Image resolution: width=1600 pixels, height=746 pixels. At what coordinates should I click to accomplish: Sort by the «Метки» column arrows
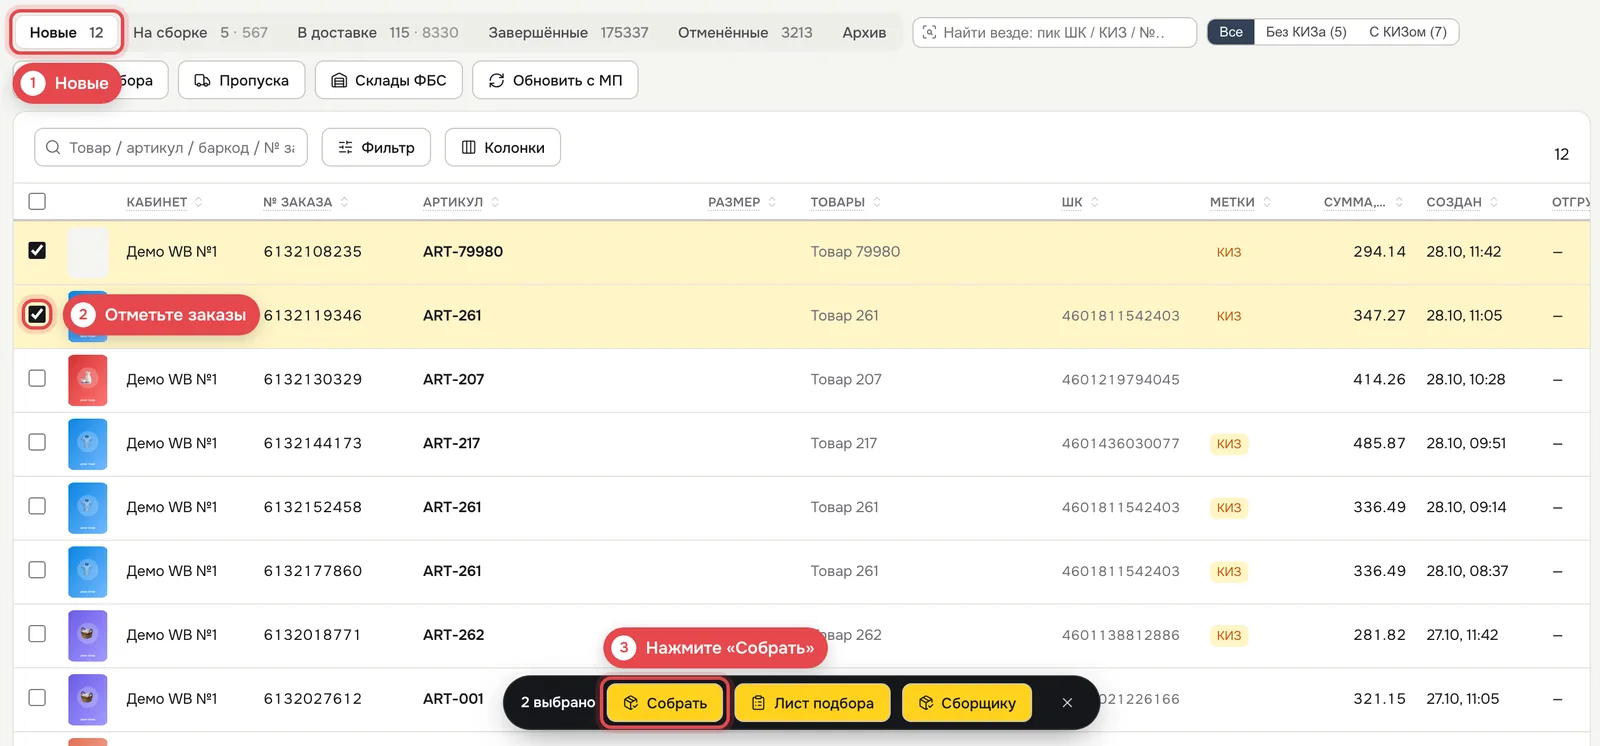(1267, 202)
